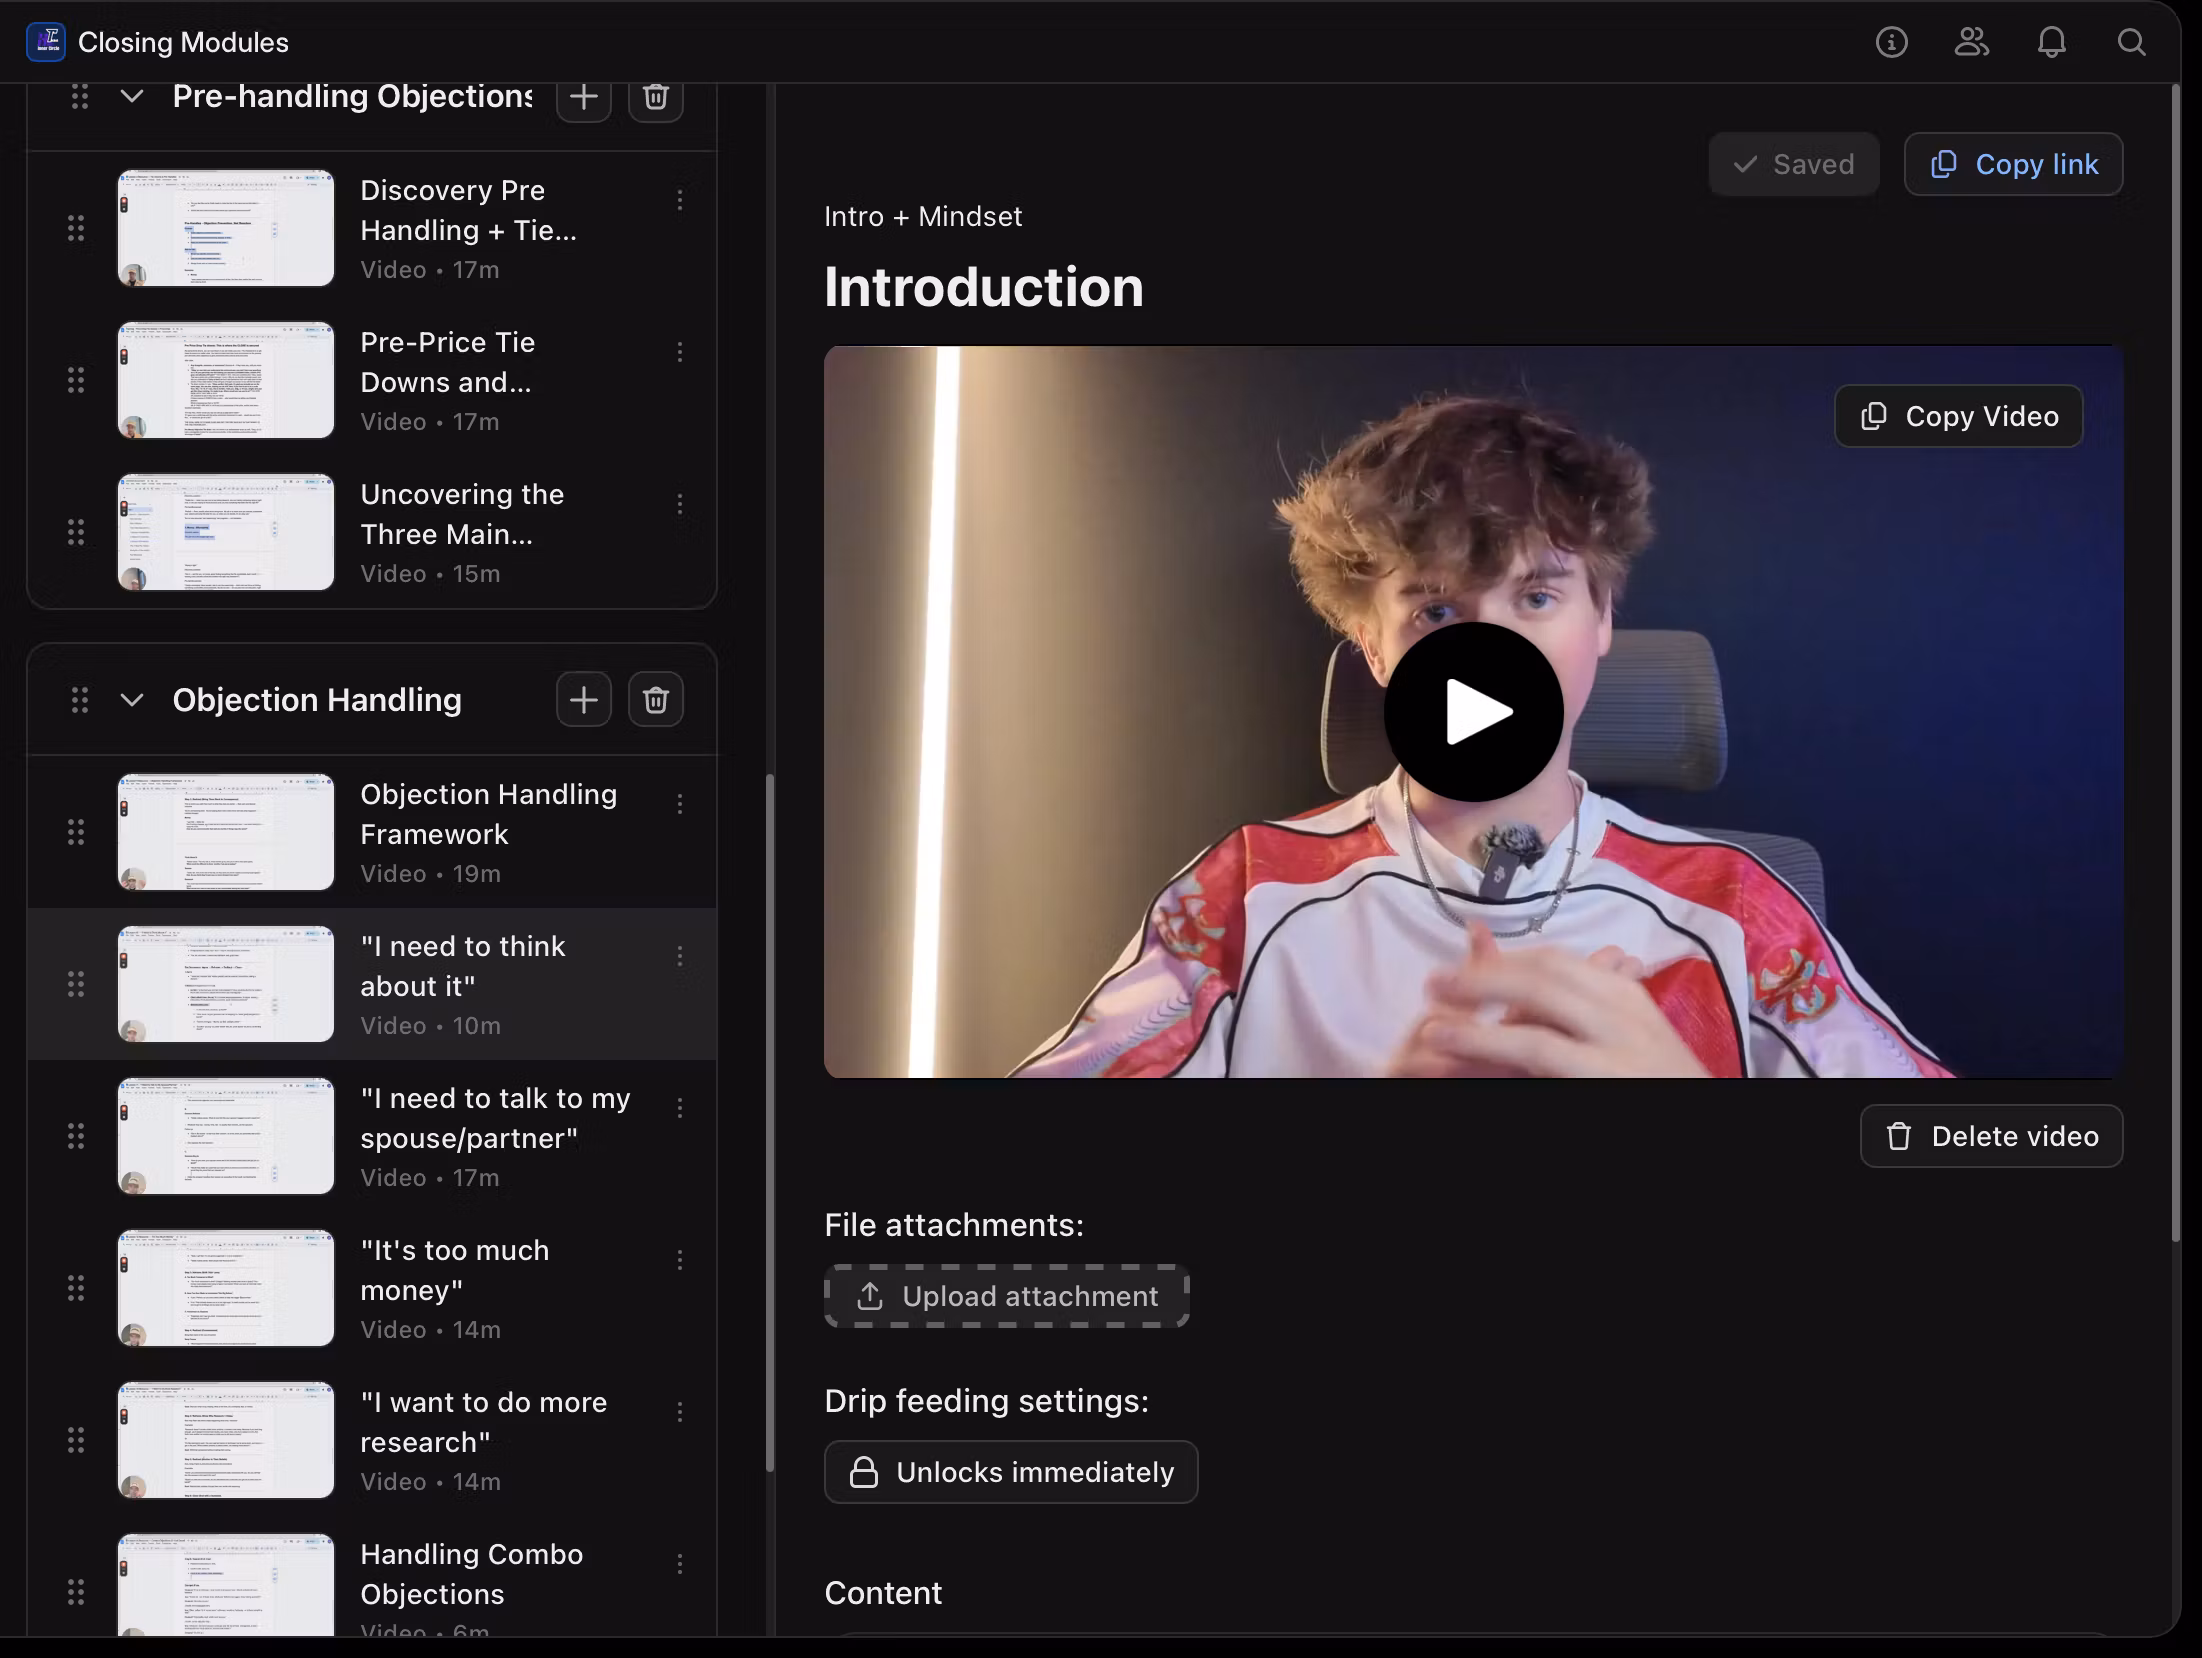Select "I need to talk to my spouse/partner" thumbnail
Image resolution: width=2202 pixels, height=1658 pixels.
pyautogui.click(x=226, y=1136)
